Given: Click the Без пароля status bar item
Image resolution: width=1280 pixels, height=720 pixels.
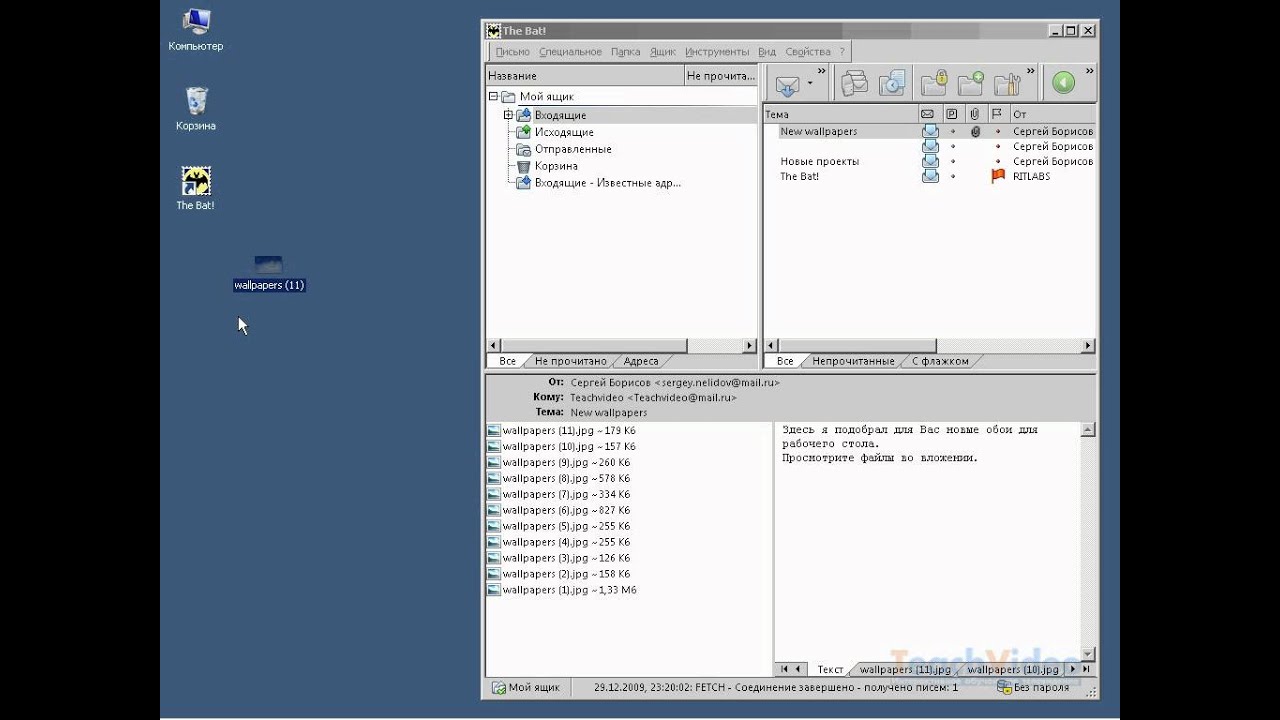Looking at the screenshot, I should click(x=1034, y=687).
